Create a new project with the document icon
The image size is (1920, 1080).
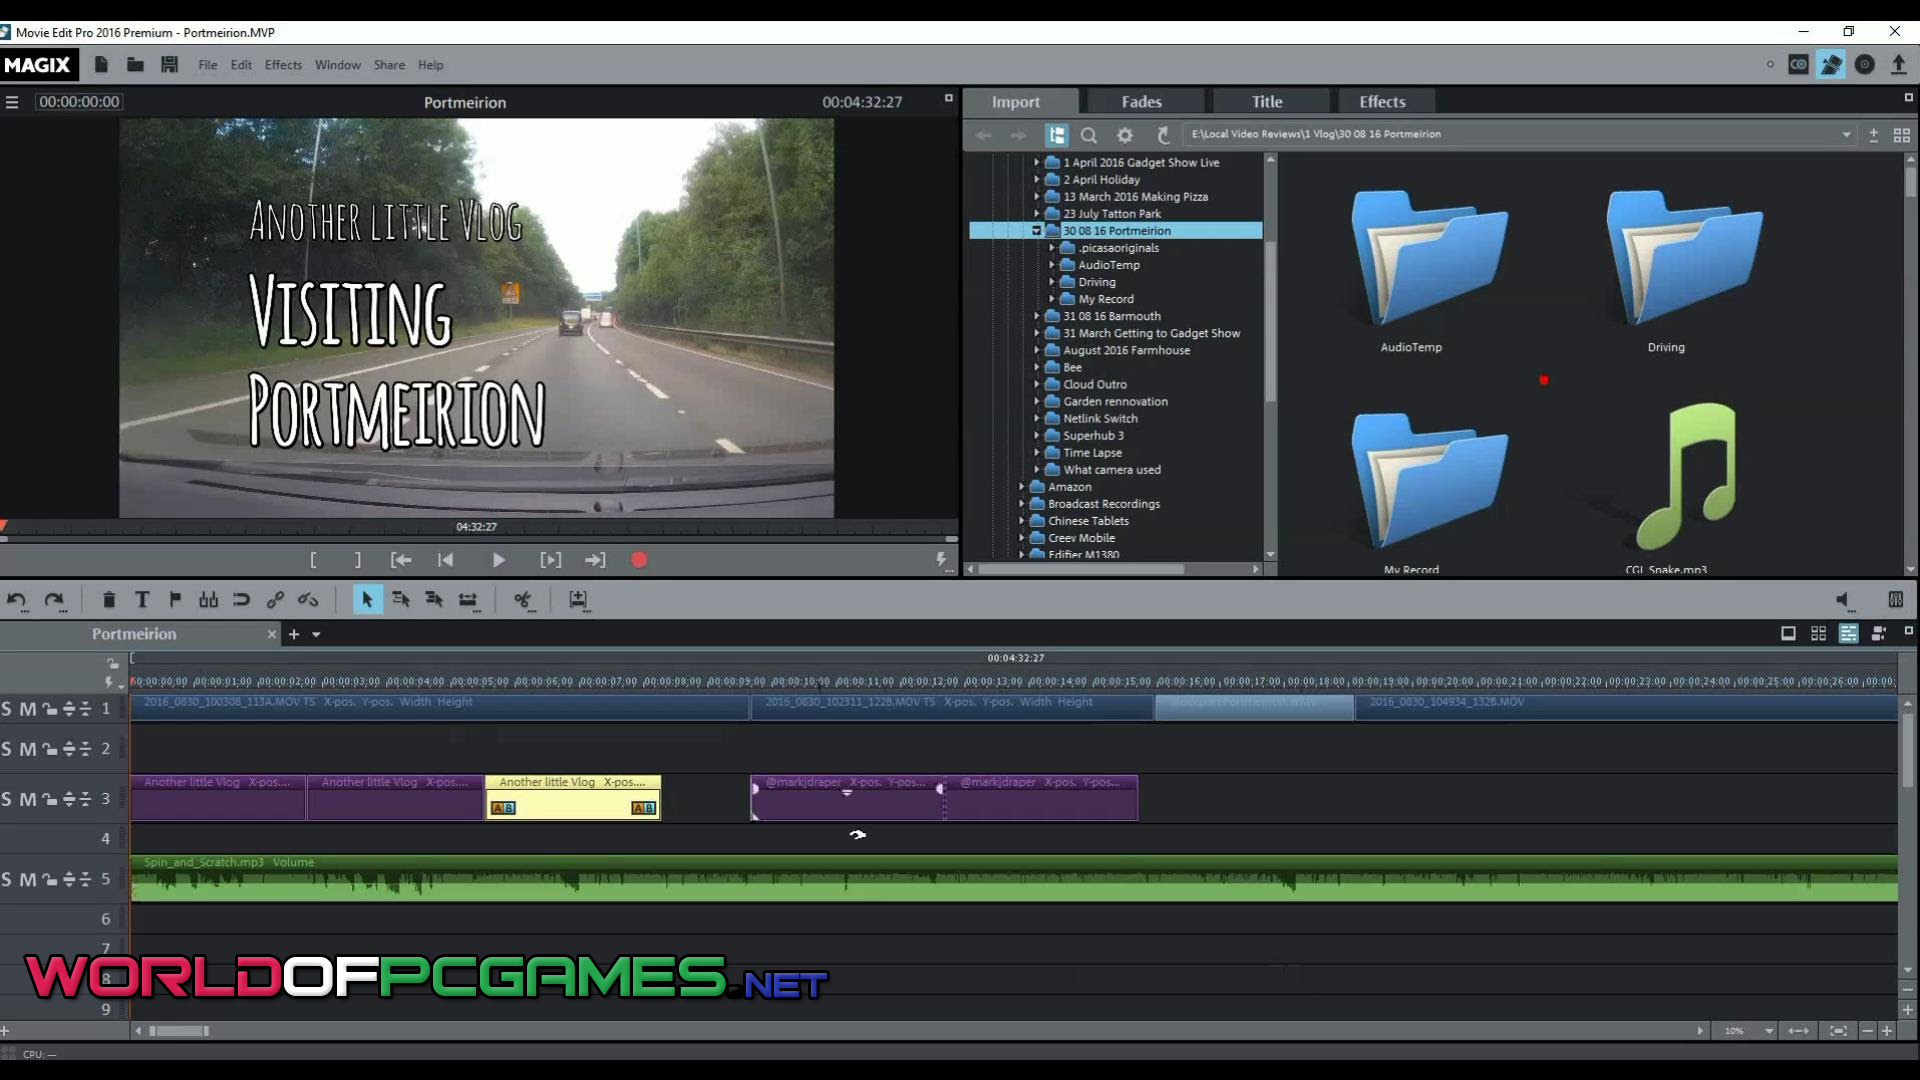tap(101, 65)
